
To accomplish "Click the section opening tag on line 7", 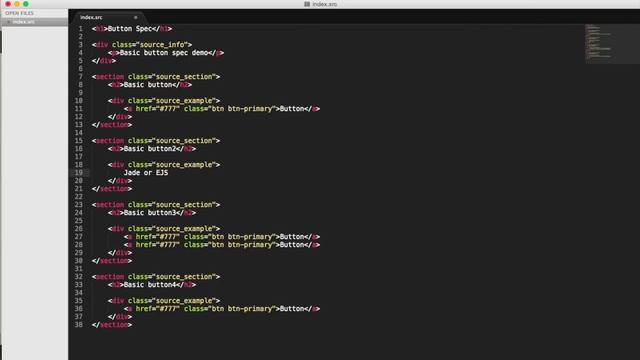I will 156,77.
